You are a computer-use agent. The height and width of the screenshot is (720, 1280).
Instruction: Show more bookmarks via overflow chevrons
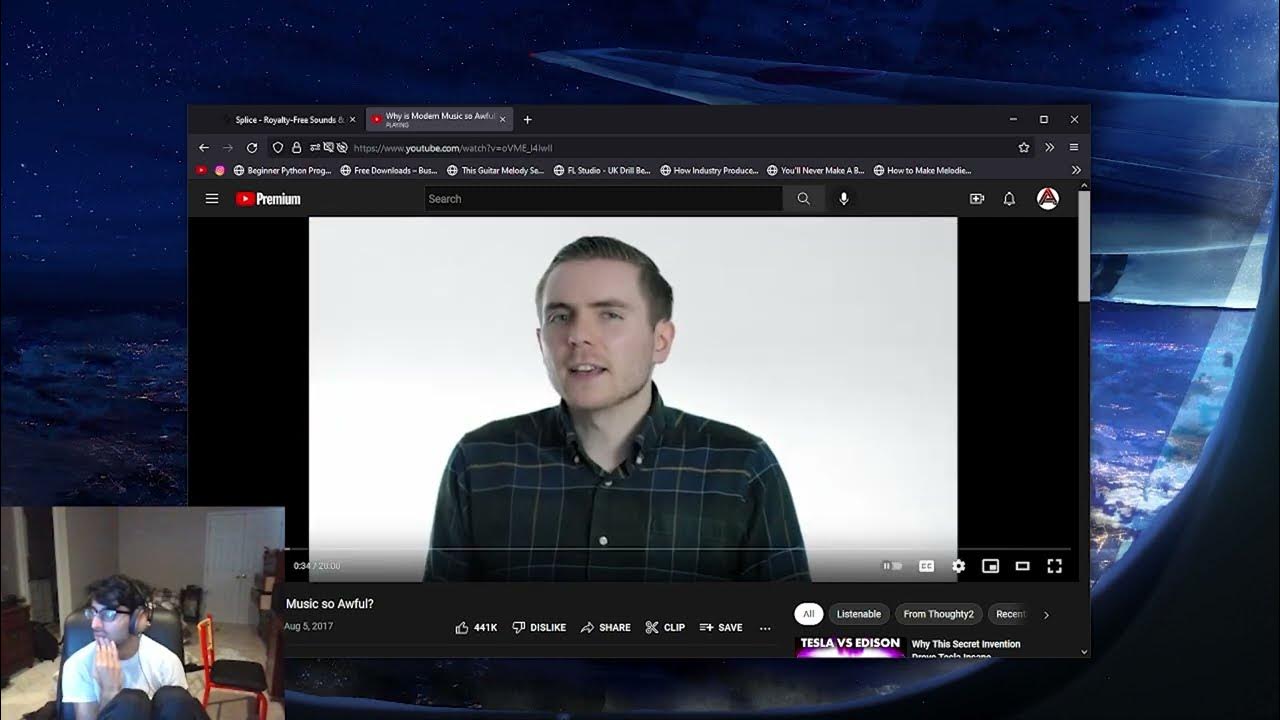[1076, 170]
